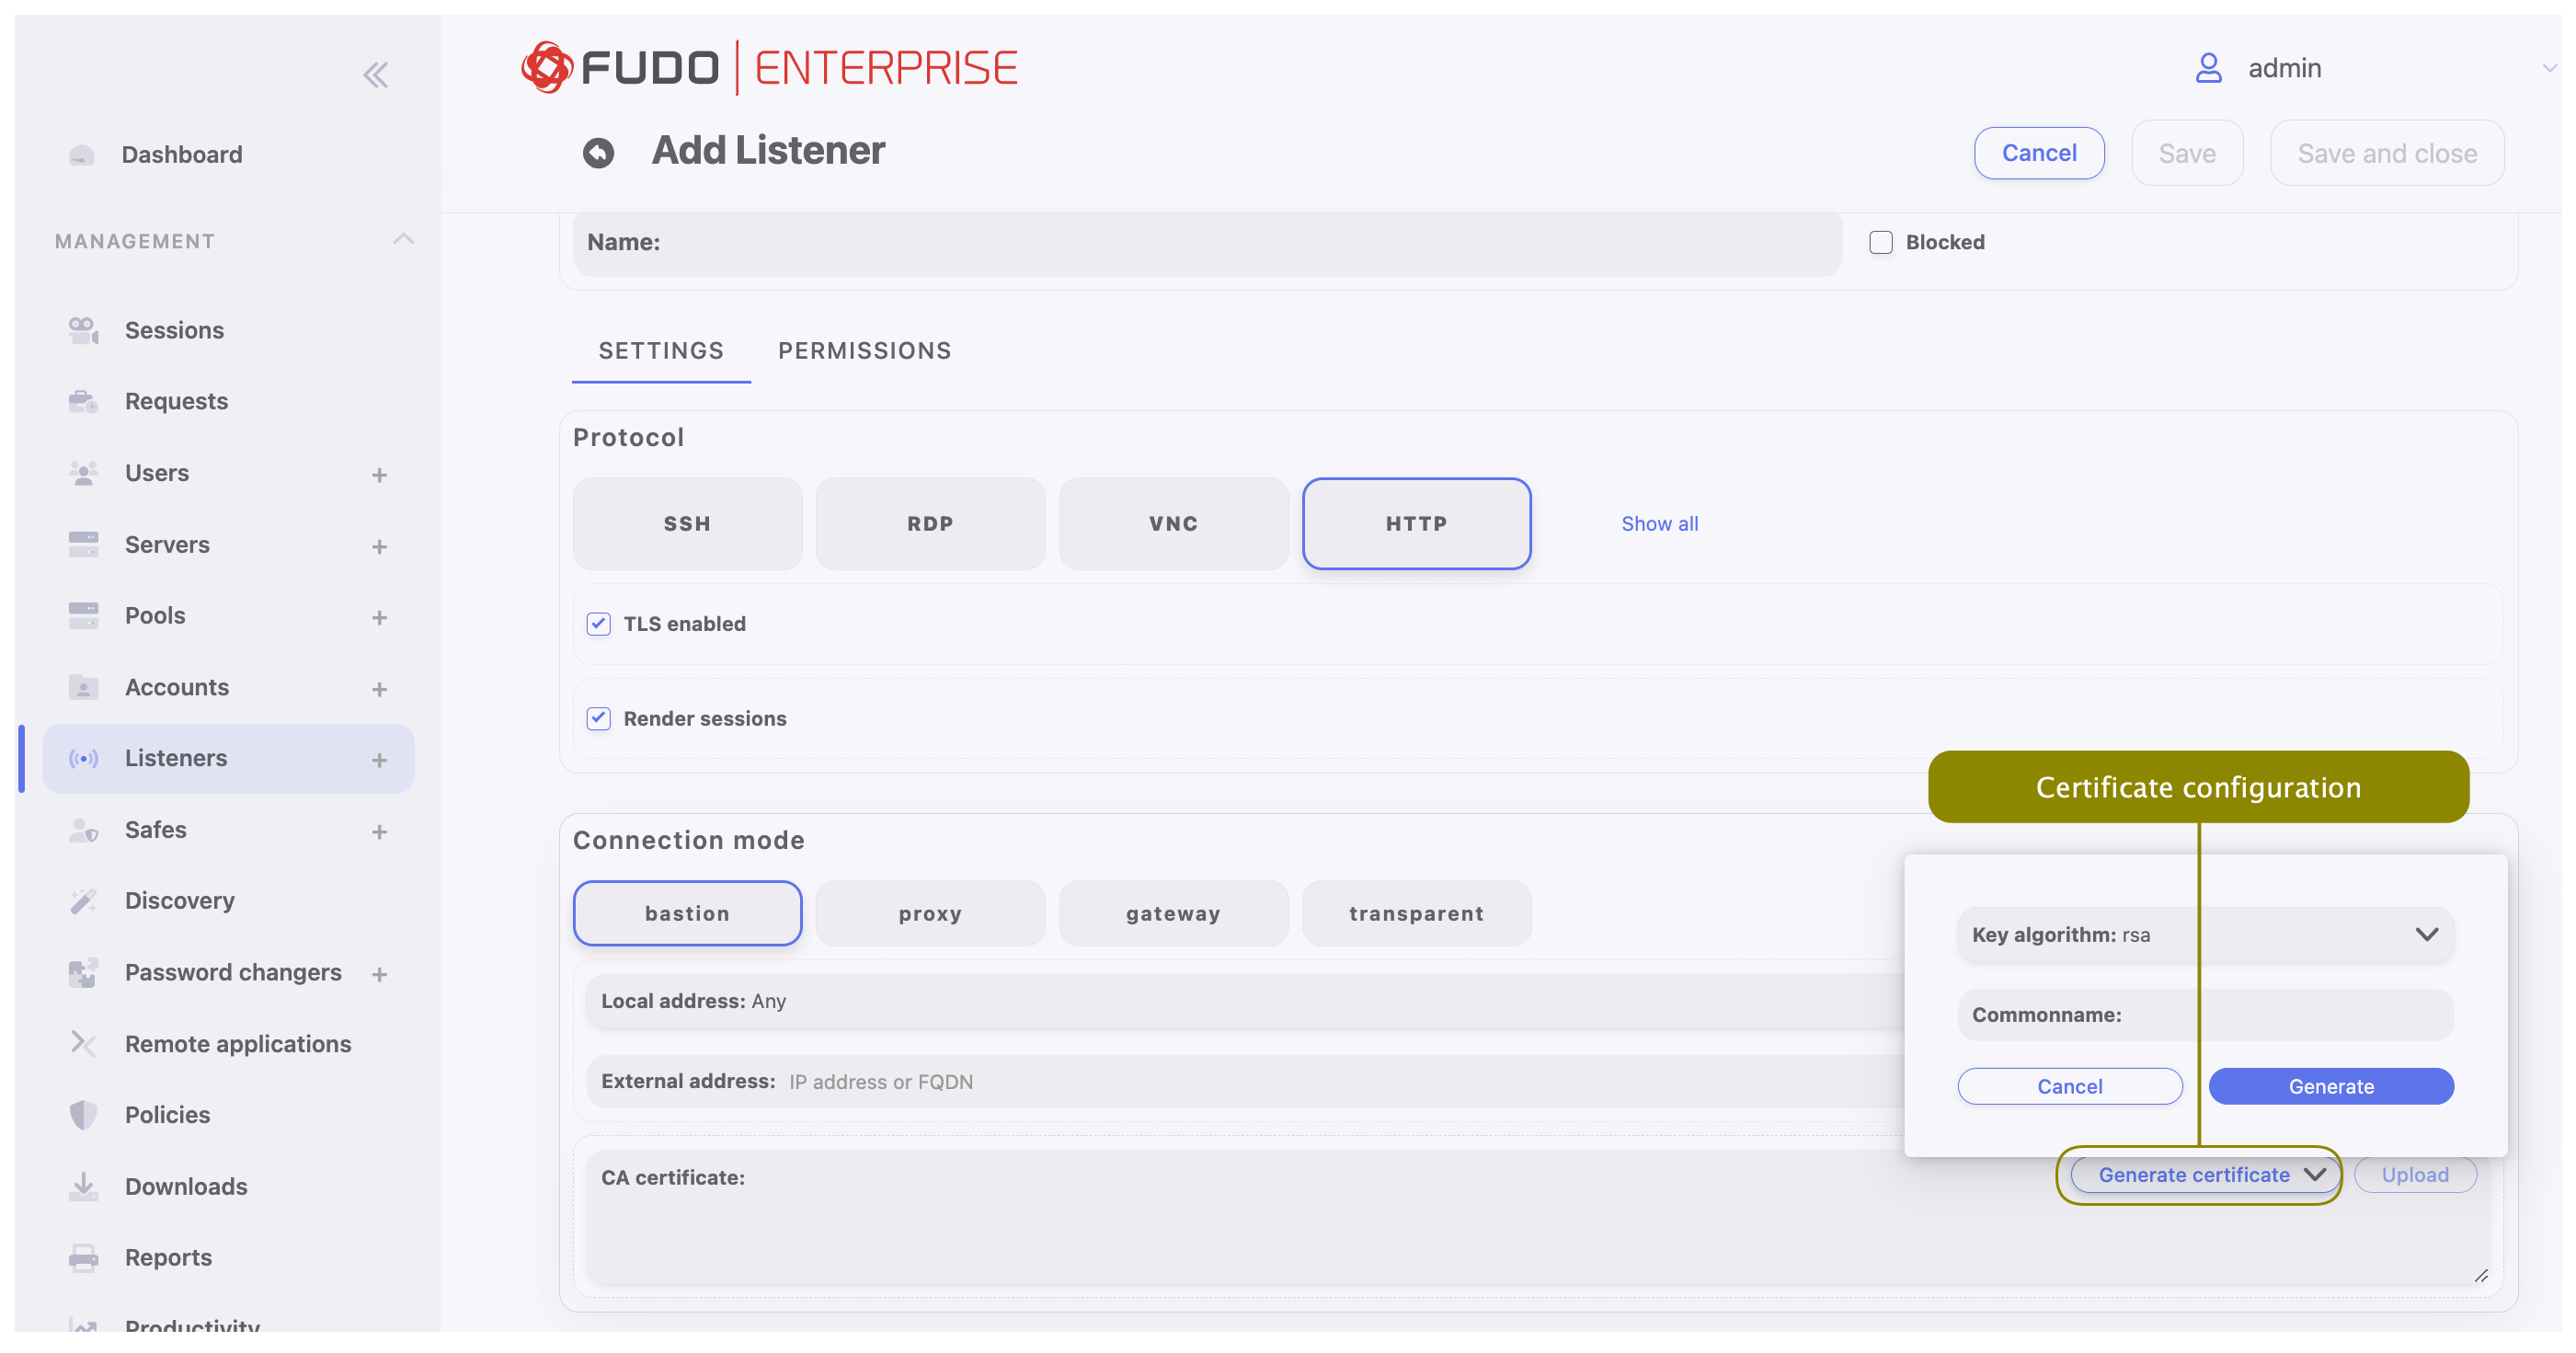This screenshot has width=2576, height=1353.
Task: Click the Show all protocols link
Action: tap(1659, 523)
